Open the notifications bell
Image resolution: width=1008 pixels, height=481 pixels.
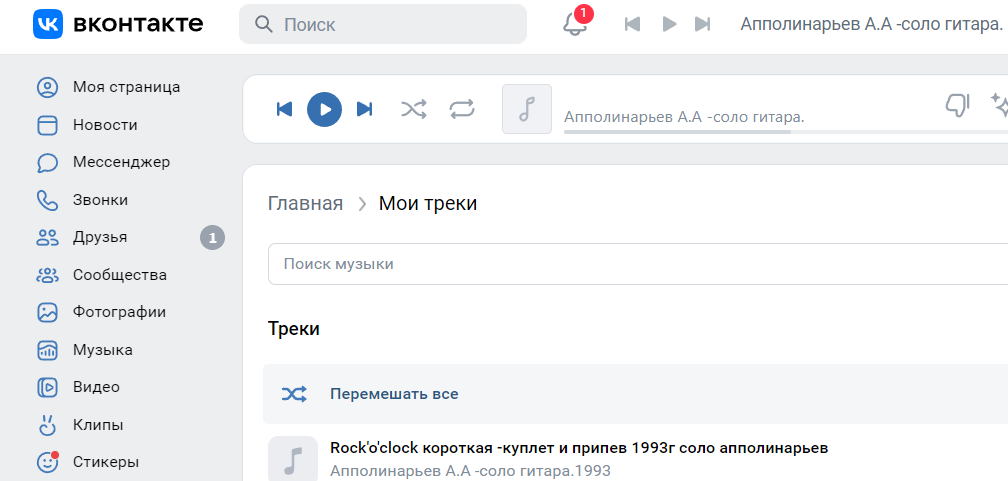575,24
